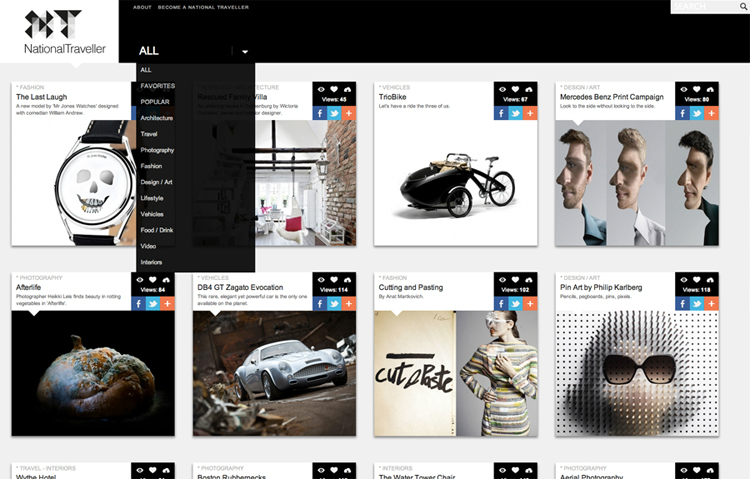Screen dimensions: 750x479
Task: Favorite Mercedes Benz Print Campaign with heart
Action: (696, 89)
